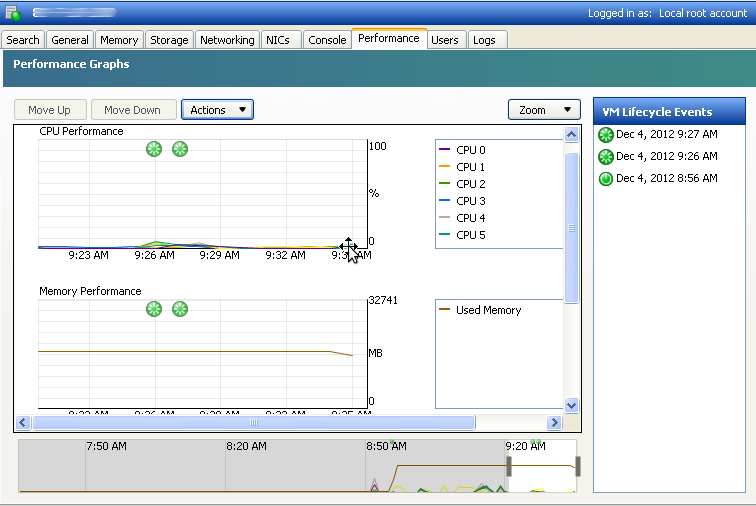This screenshot has width=756, height=506.
Task: Click the Dec 4, 2012 9:27 AM event icon
Action: [x=606, y=135]
